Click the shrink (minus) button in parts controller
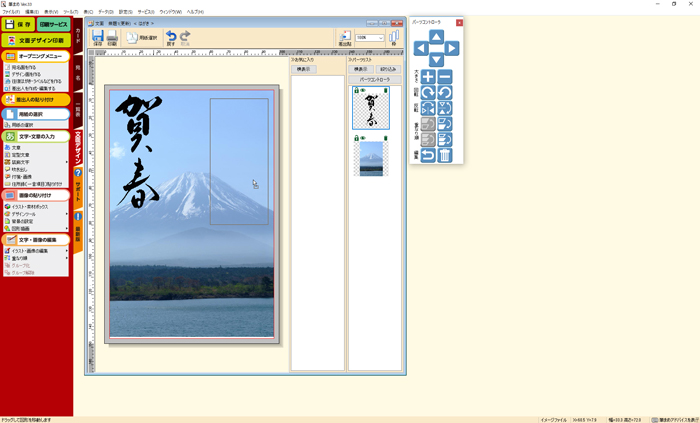This screenshot has width=700, height=423. (445, 77)
